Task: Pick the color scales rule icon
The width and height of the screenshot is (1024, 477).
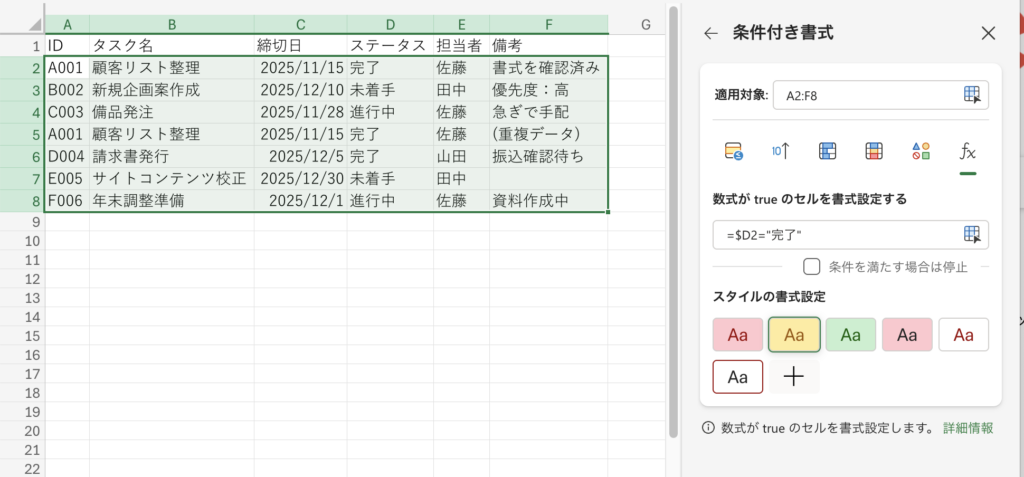Action: (874, 151)
